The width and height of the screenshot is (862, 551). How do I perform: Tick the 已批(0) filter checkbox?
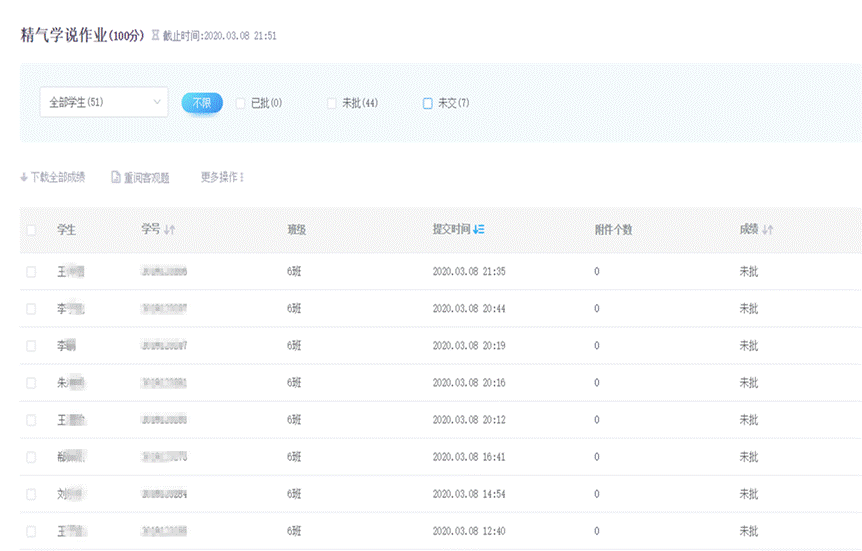(x=240, y=103)
